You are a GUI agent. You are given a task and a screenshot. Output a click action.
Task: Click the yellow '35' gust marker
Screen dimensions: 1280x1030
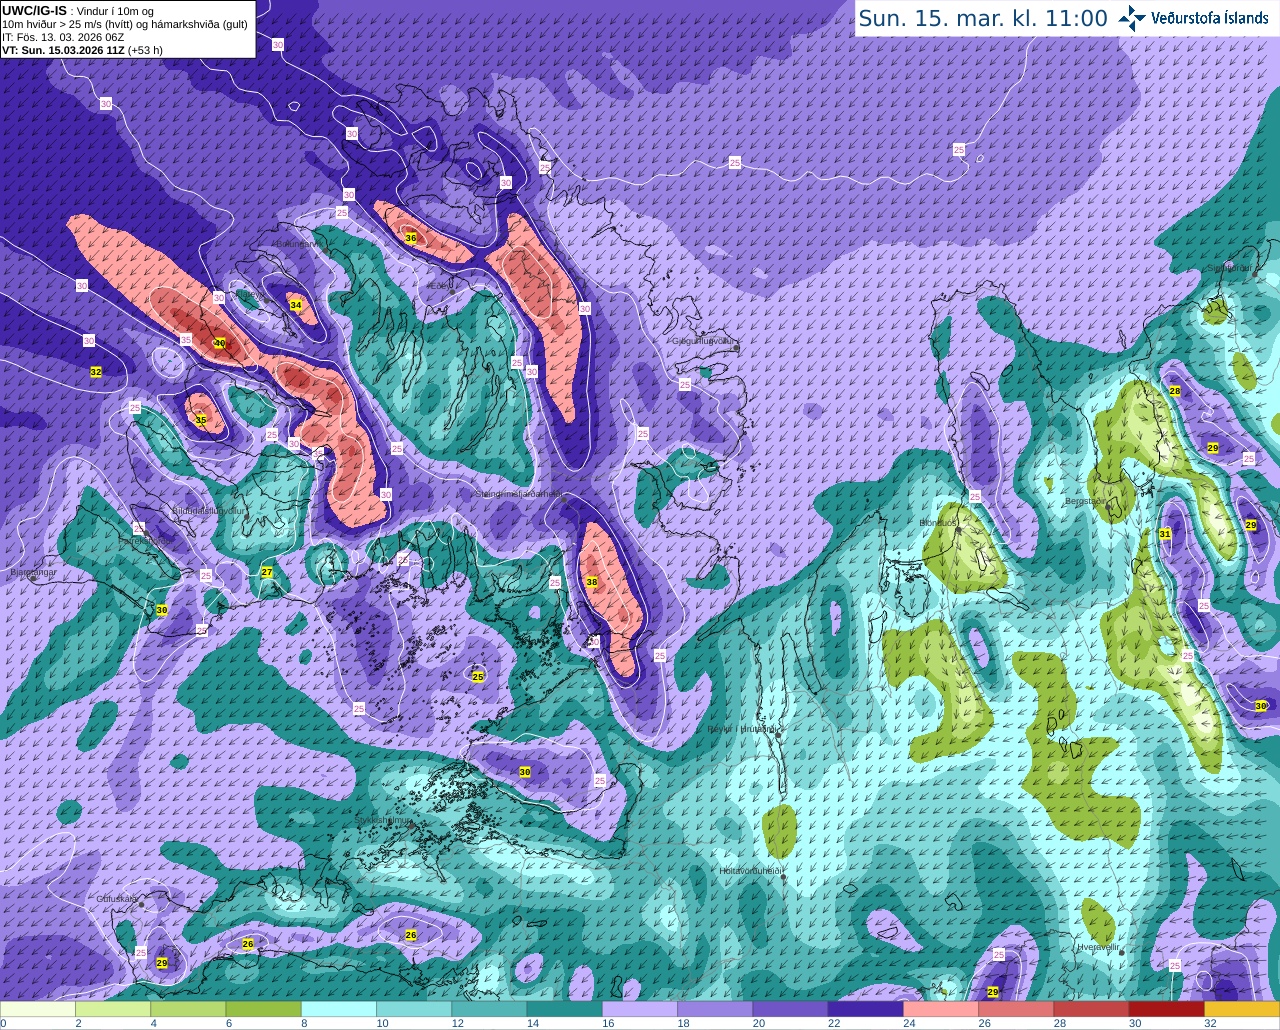point(200,420)
